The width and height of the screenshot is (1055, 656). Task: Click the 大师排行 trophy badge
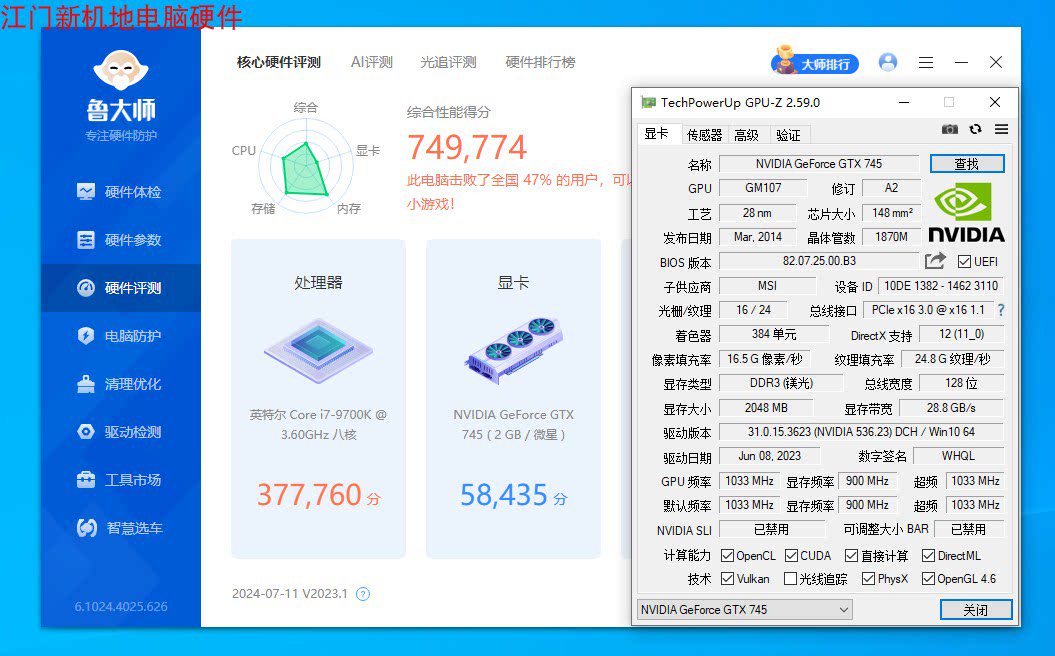coord(815,61)
